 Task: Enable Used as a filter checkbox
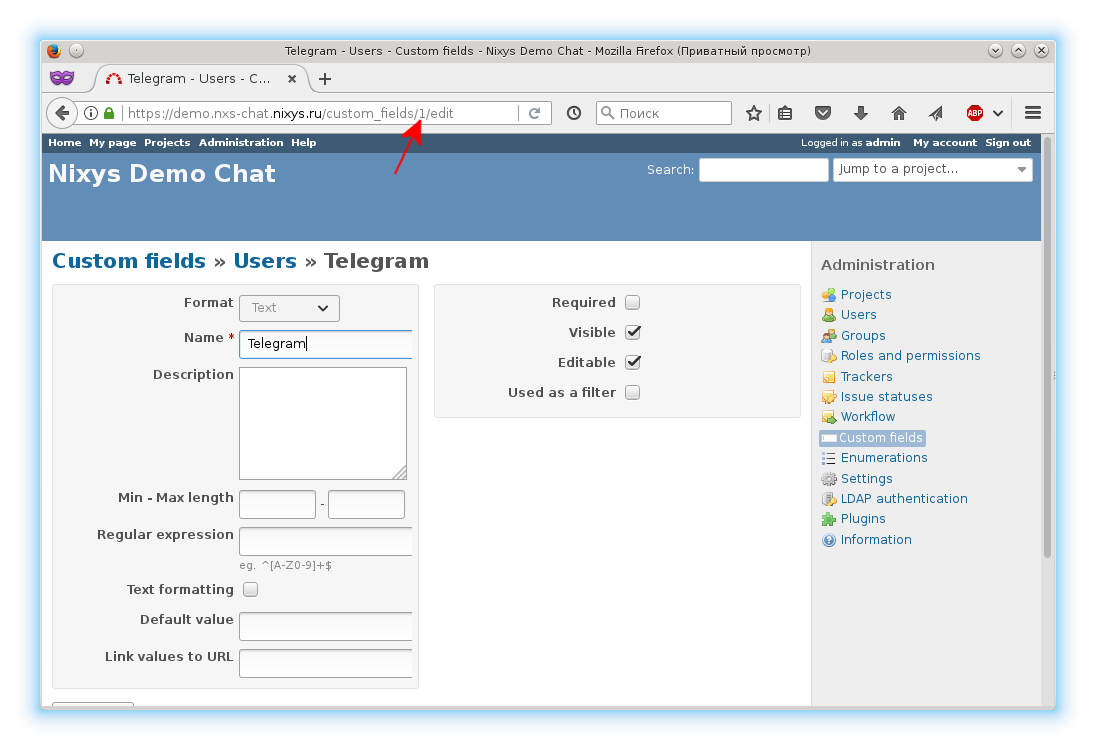pyautogui.click(x=633, y=393)
